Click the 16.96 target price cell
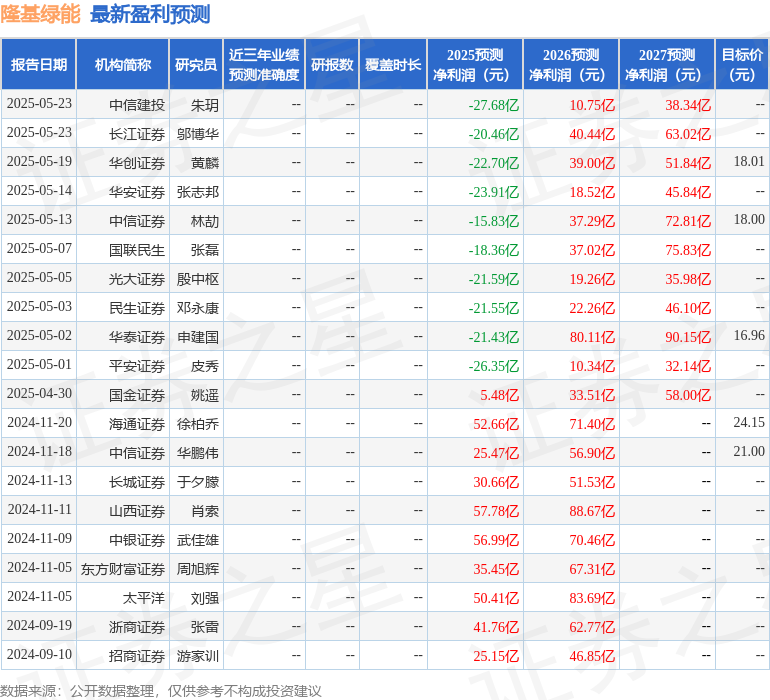 pos(748,336)
